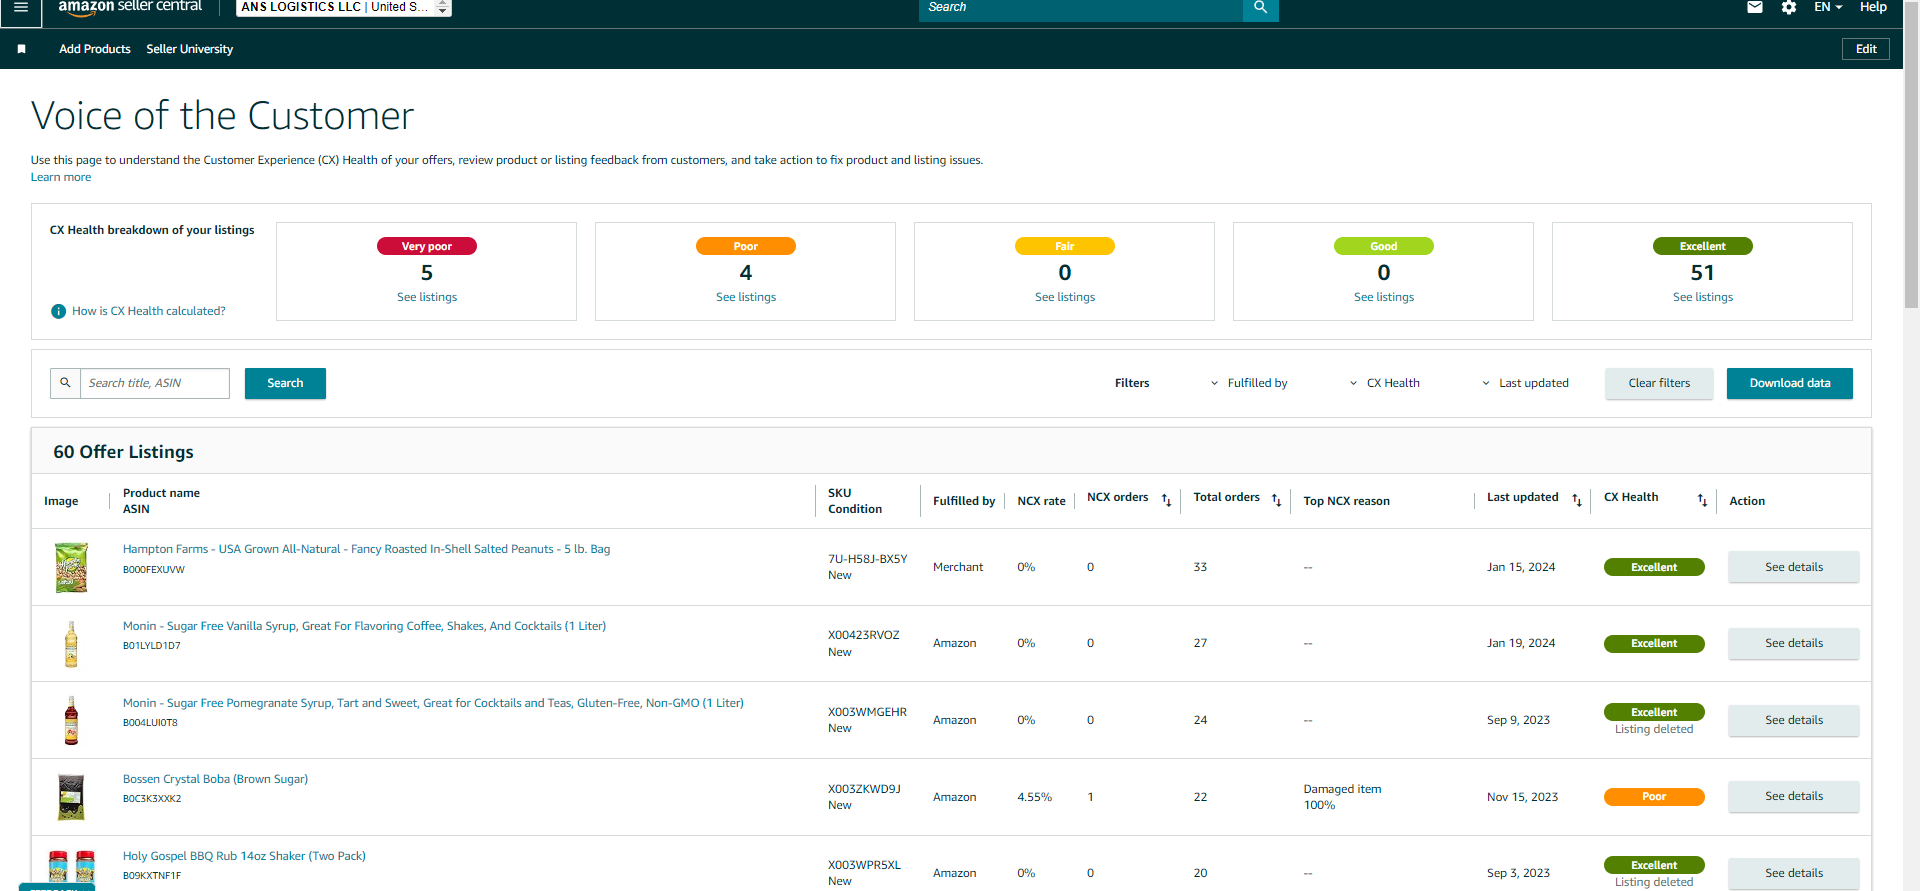The width and height of the screenshot is (1920, 891).
Task: Click SKU 7U-H58J-BX5Y text
Action: click(868, 559)
